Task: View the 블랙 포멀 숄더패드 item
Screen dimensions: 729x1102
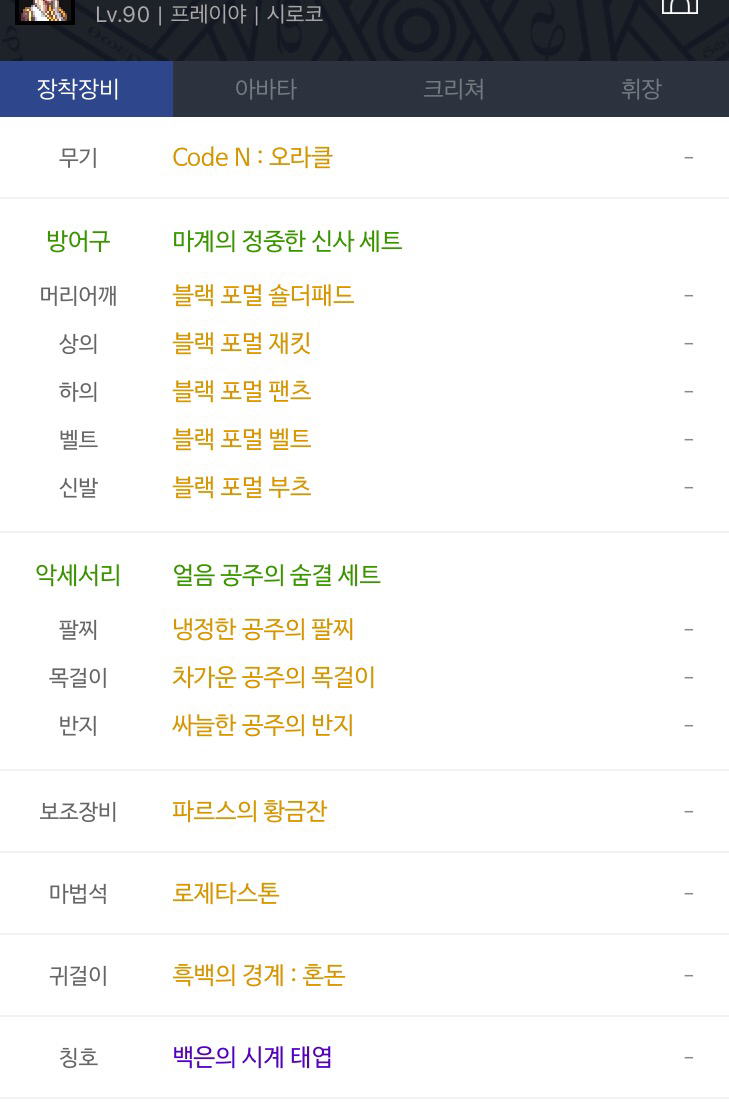Action: pyautogui.click(x=263, y=295)
